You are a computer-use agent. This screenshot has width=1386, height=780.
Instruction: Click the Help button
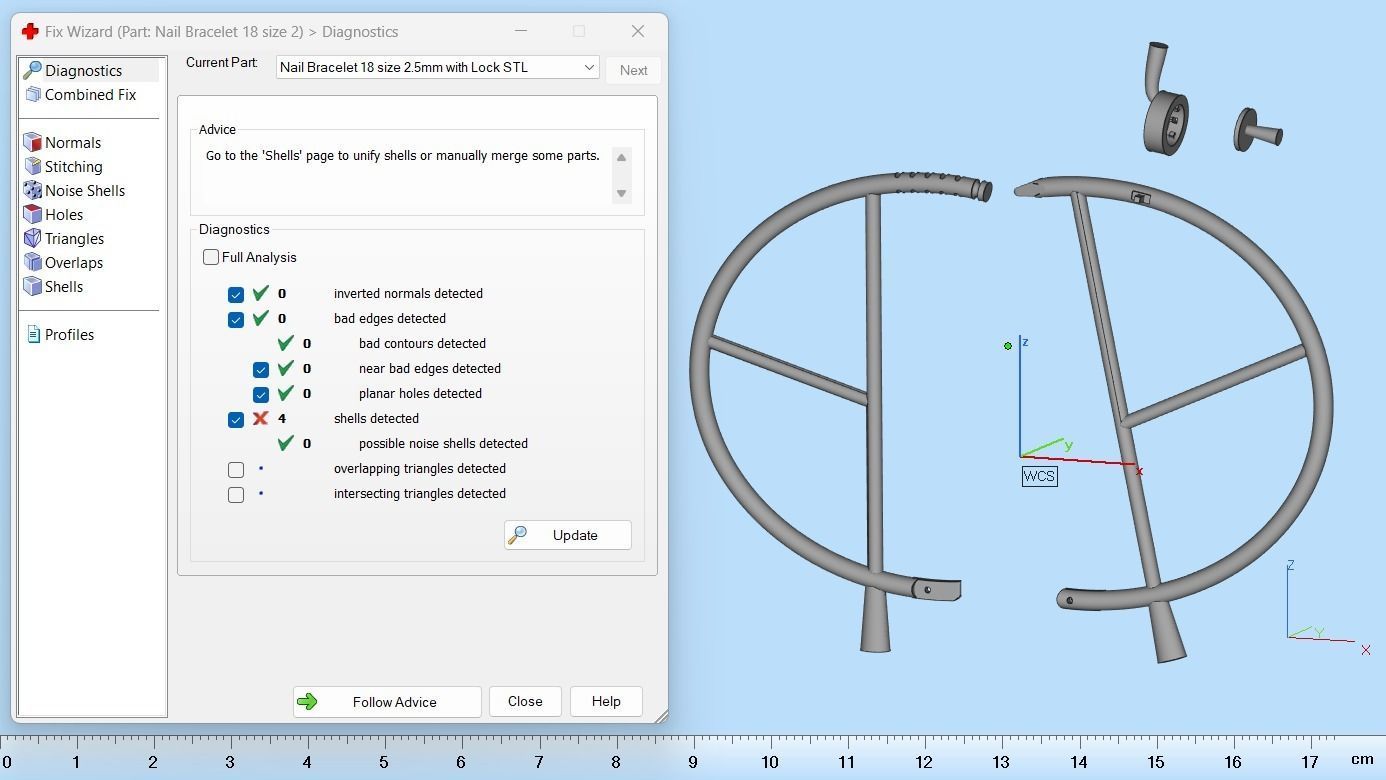tap(606, 702)
